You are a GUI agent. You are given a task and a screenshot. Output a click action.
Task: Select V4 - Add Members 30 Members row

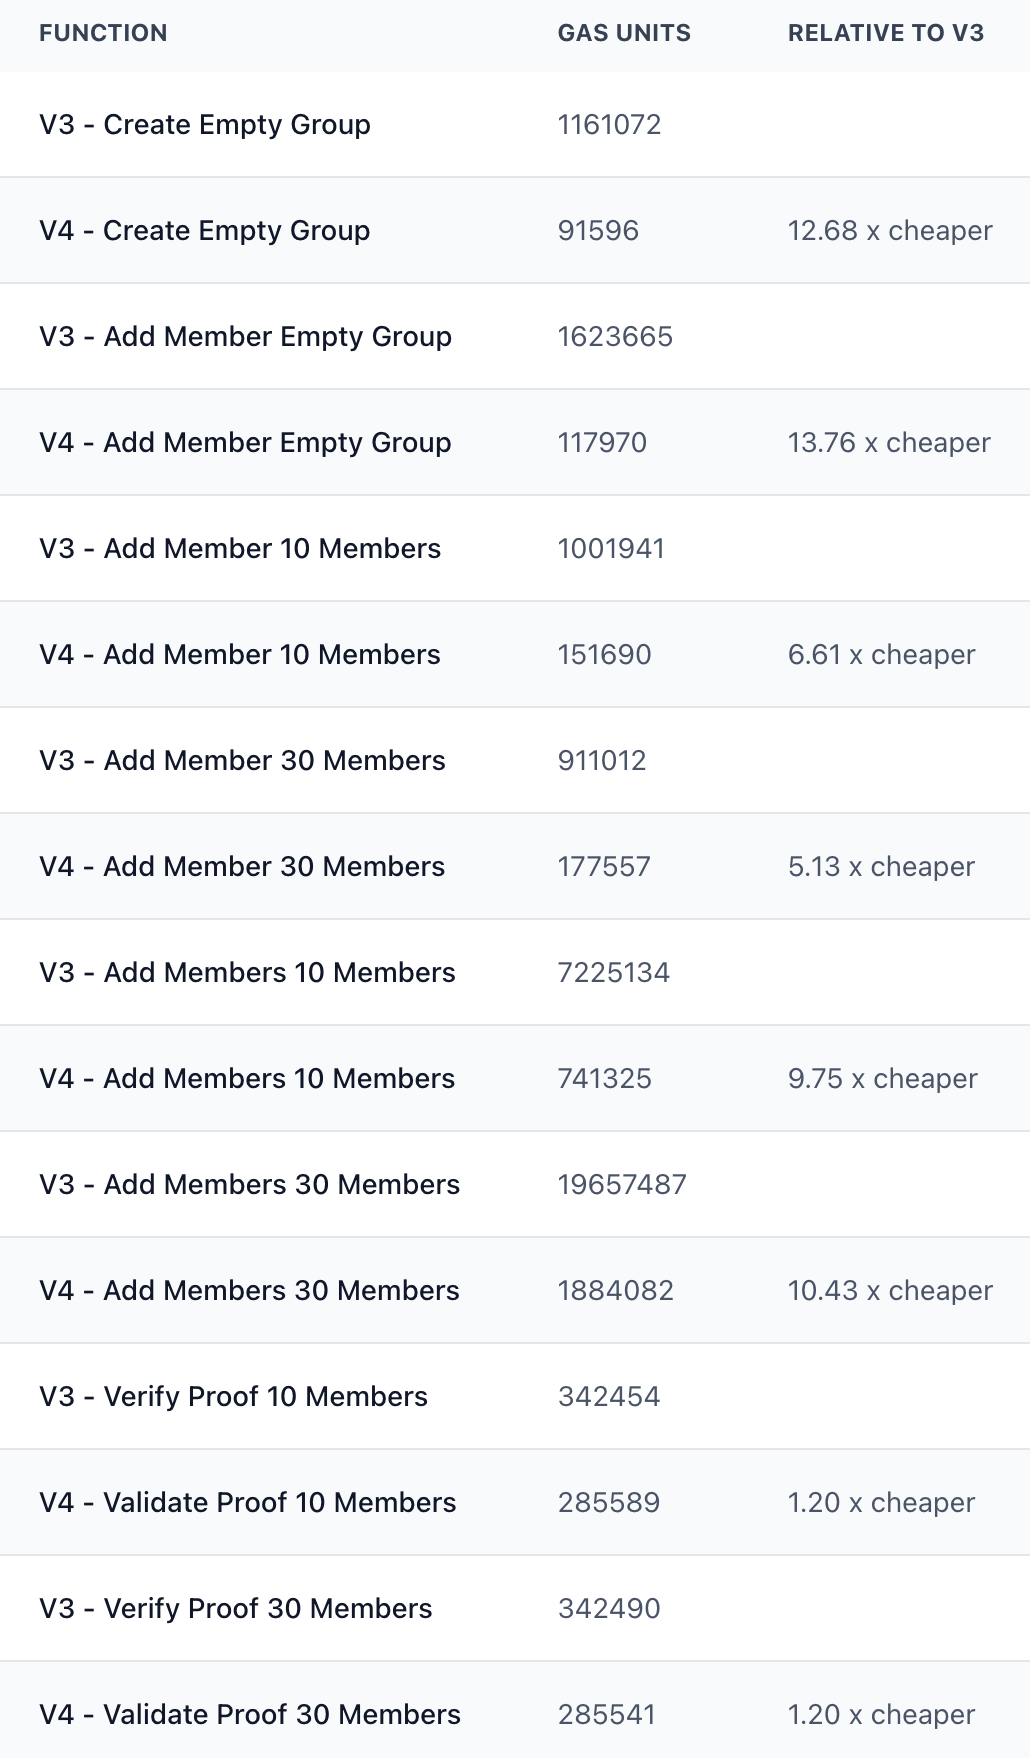[x=515, y=1291]
